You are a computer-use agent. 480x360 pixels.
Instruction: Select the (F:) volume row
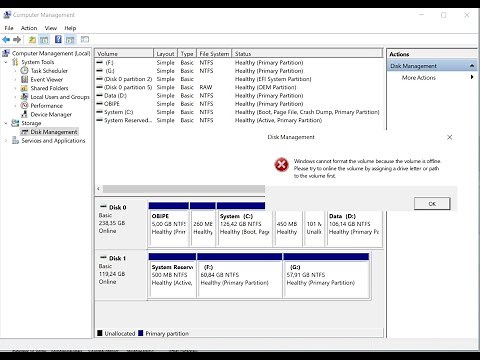[x=239, y=63]
